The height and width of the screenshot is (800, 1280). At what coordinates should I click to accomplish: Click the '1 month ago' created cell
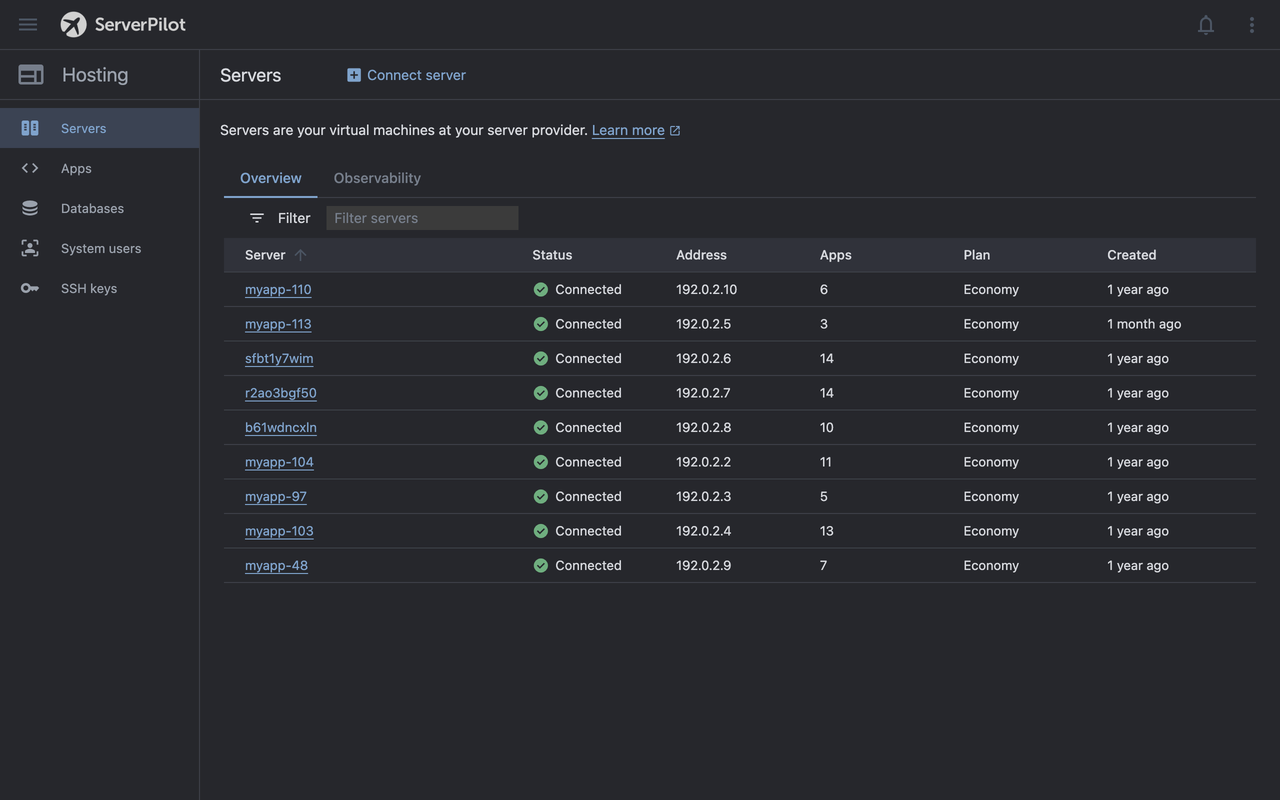1144,324
